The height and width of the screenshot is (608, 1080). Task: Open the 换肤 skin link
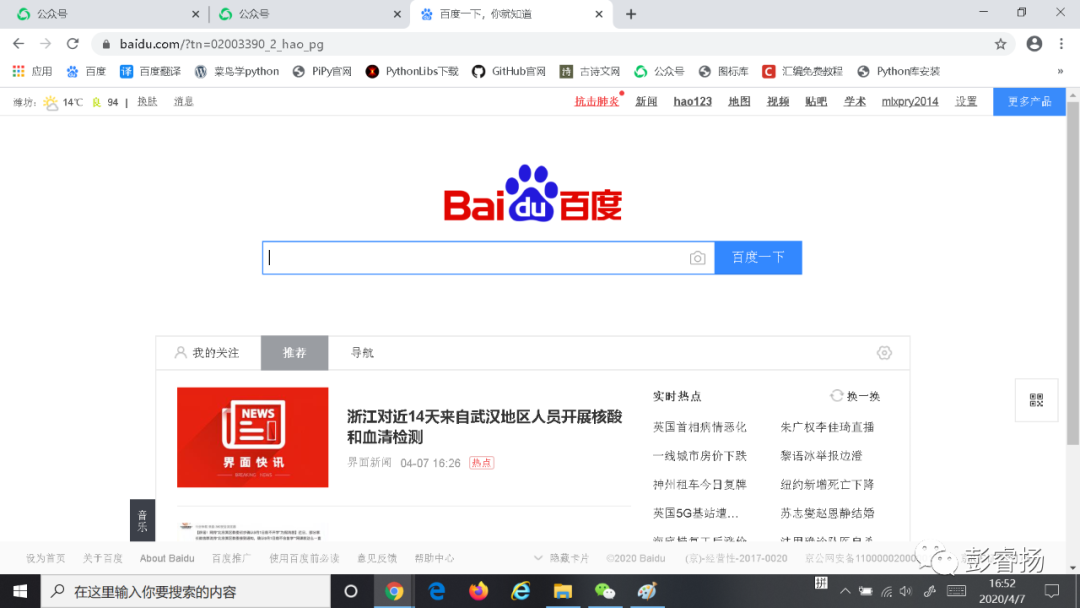click(x=147, y=102)
